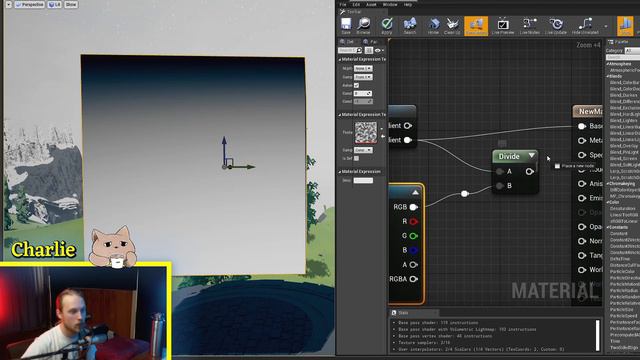Open the Palette Category dropdown
This screenshot has width=640, height=360.
pyautogui.click(x=632, y=51)
